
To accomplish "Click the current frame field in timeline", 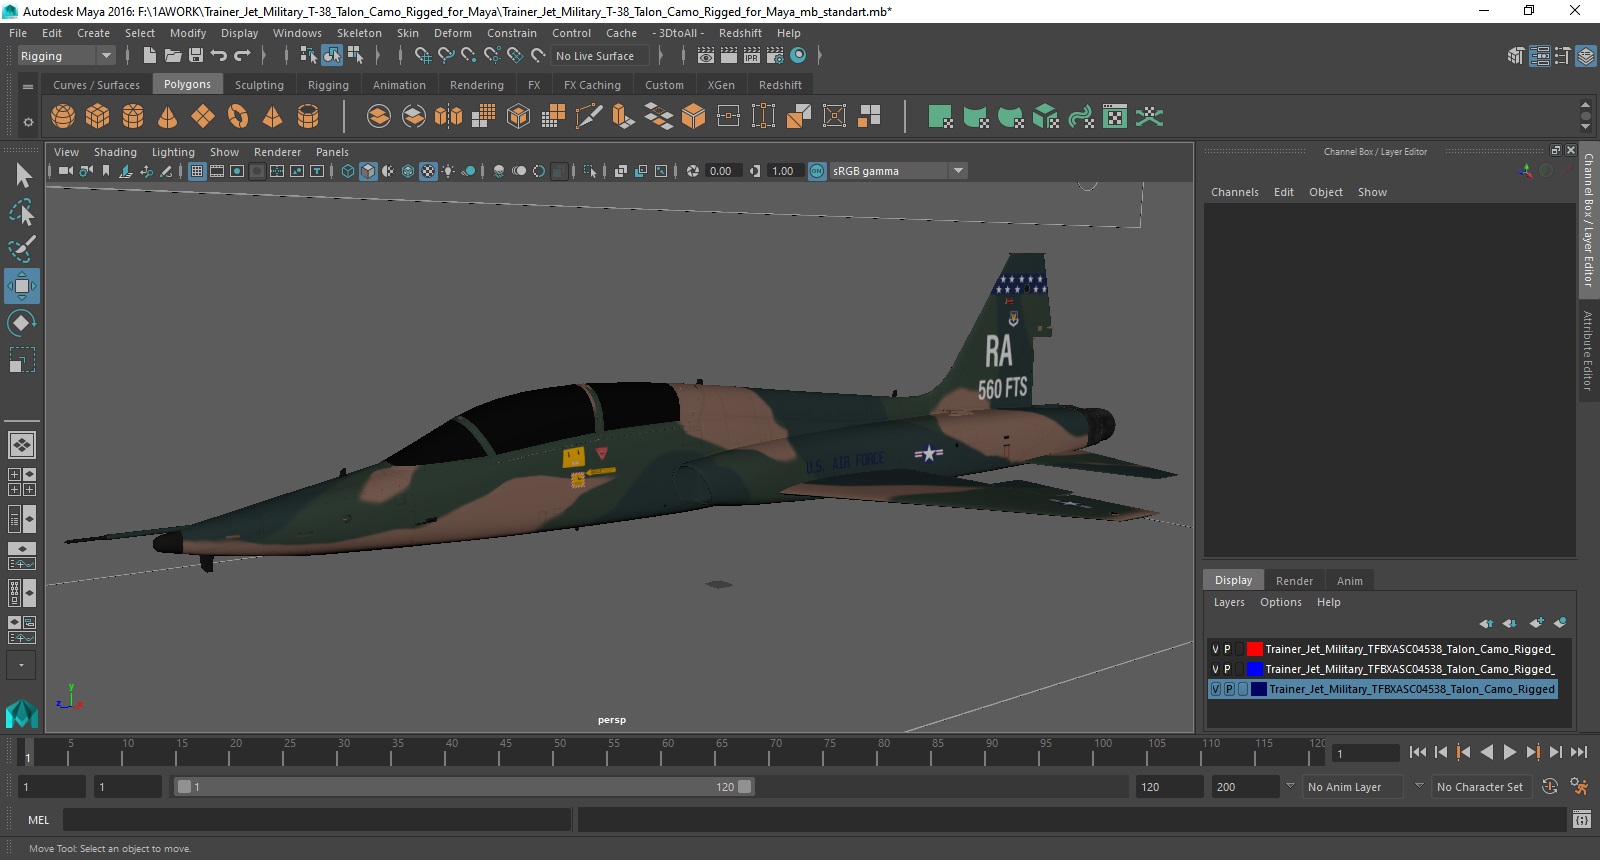I will (x=1366, y=753).
